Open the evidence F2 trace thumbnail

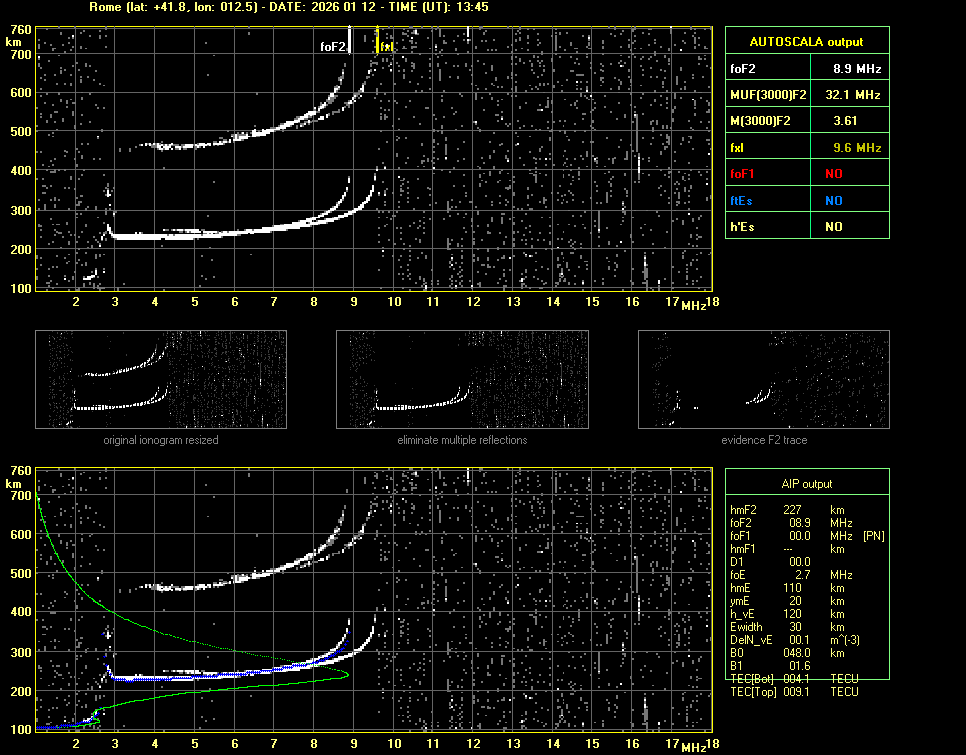[x=764, y=380]
